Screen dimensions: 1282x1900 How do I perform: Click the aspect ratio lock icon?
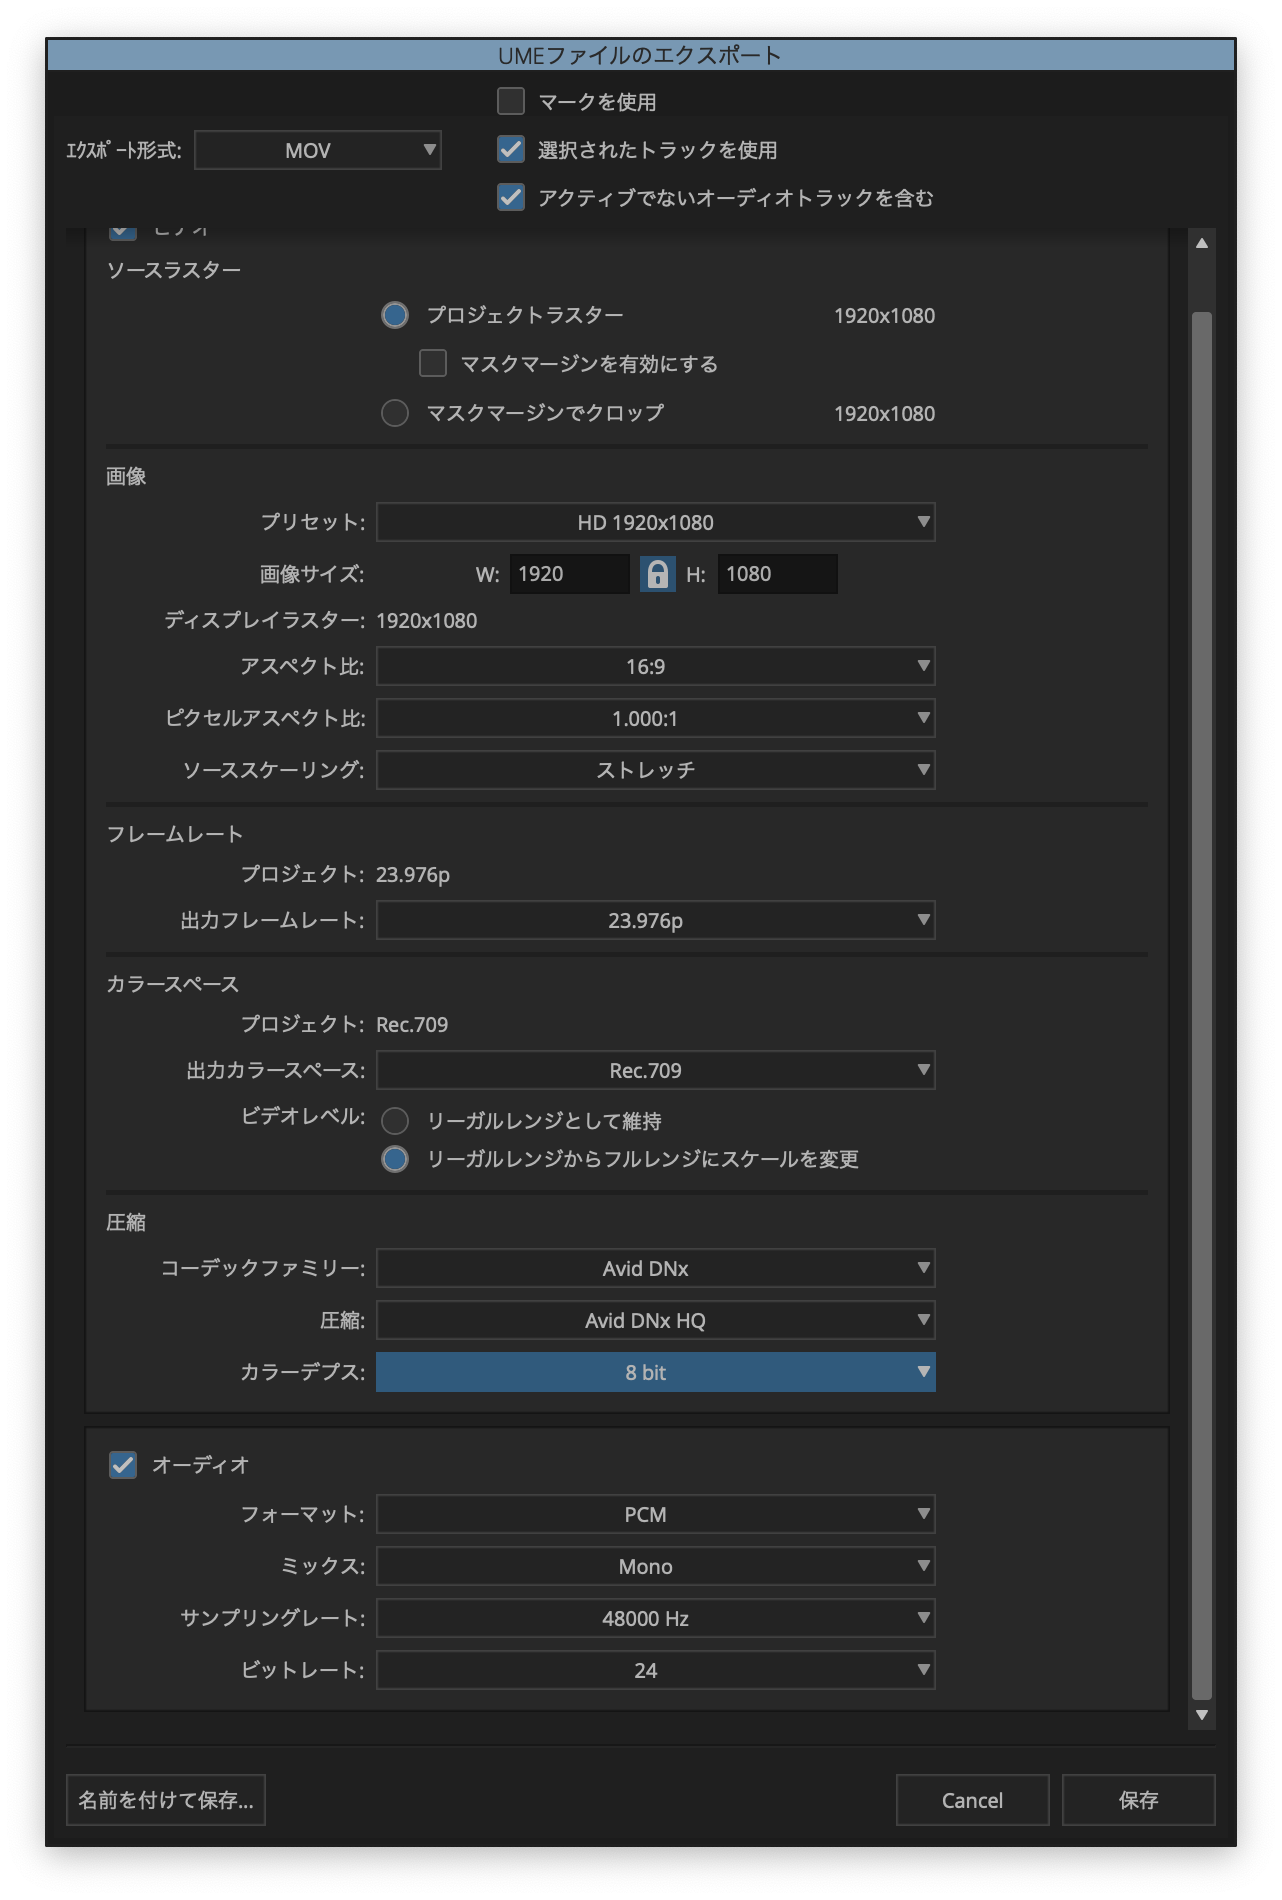click(x=657, y=574)
